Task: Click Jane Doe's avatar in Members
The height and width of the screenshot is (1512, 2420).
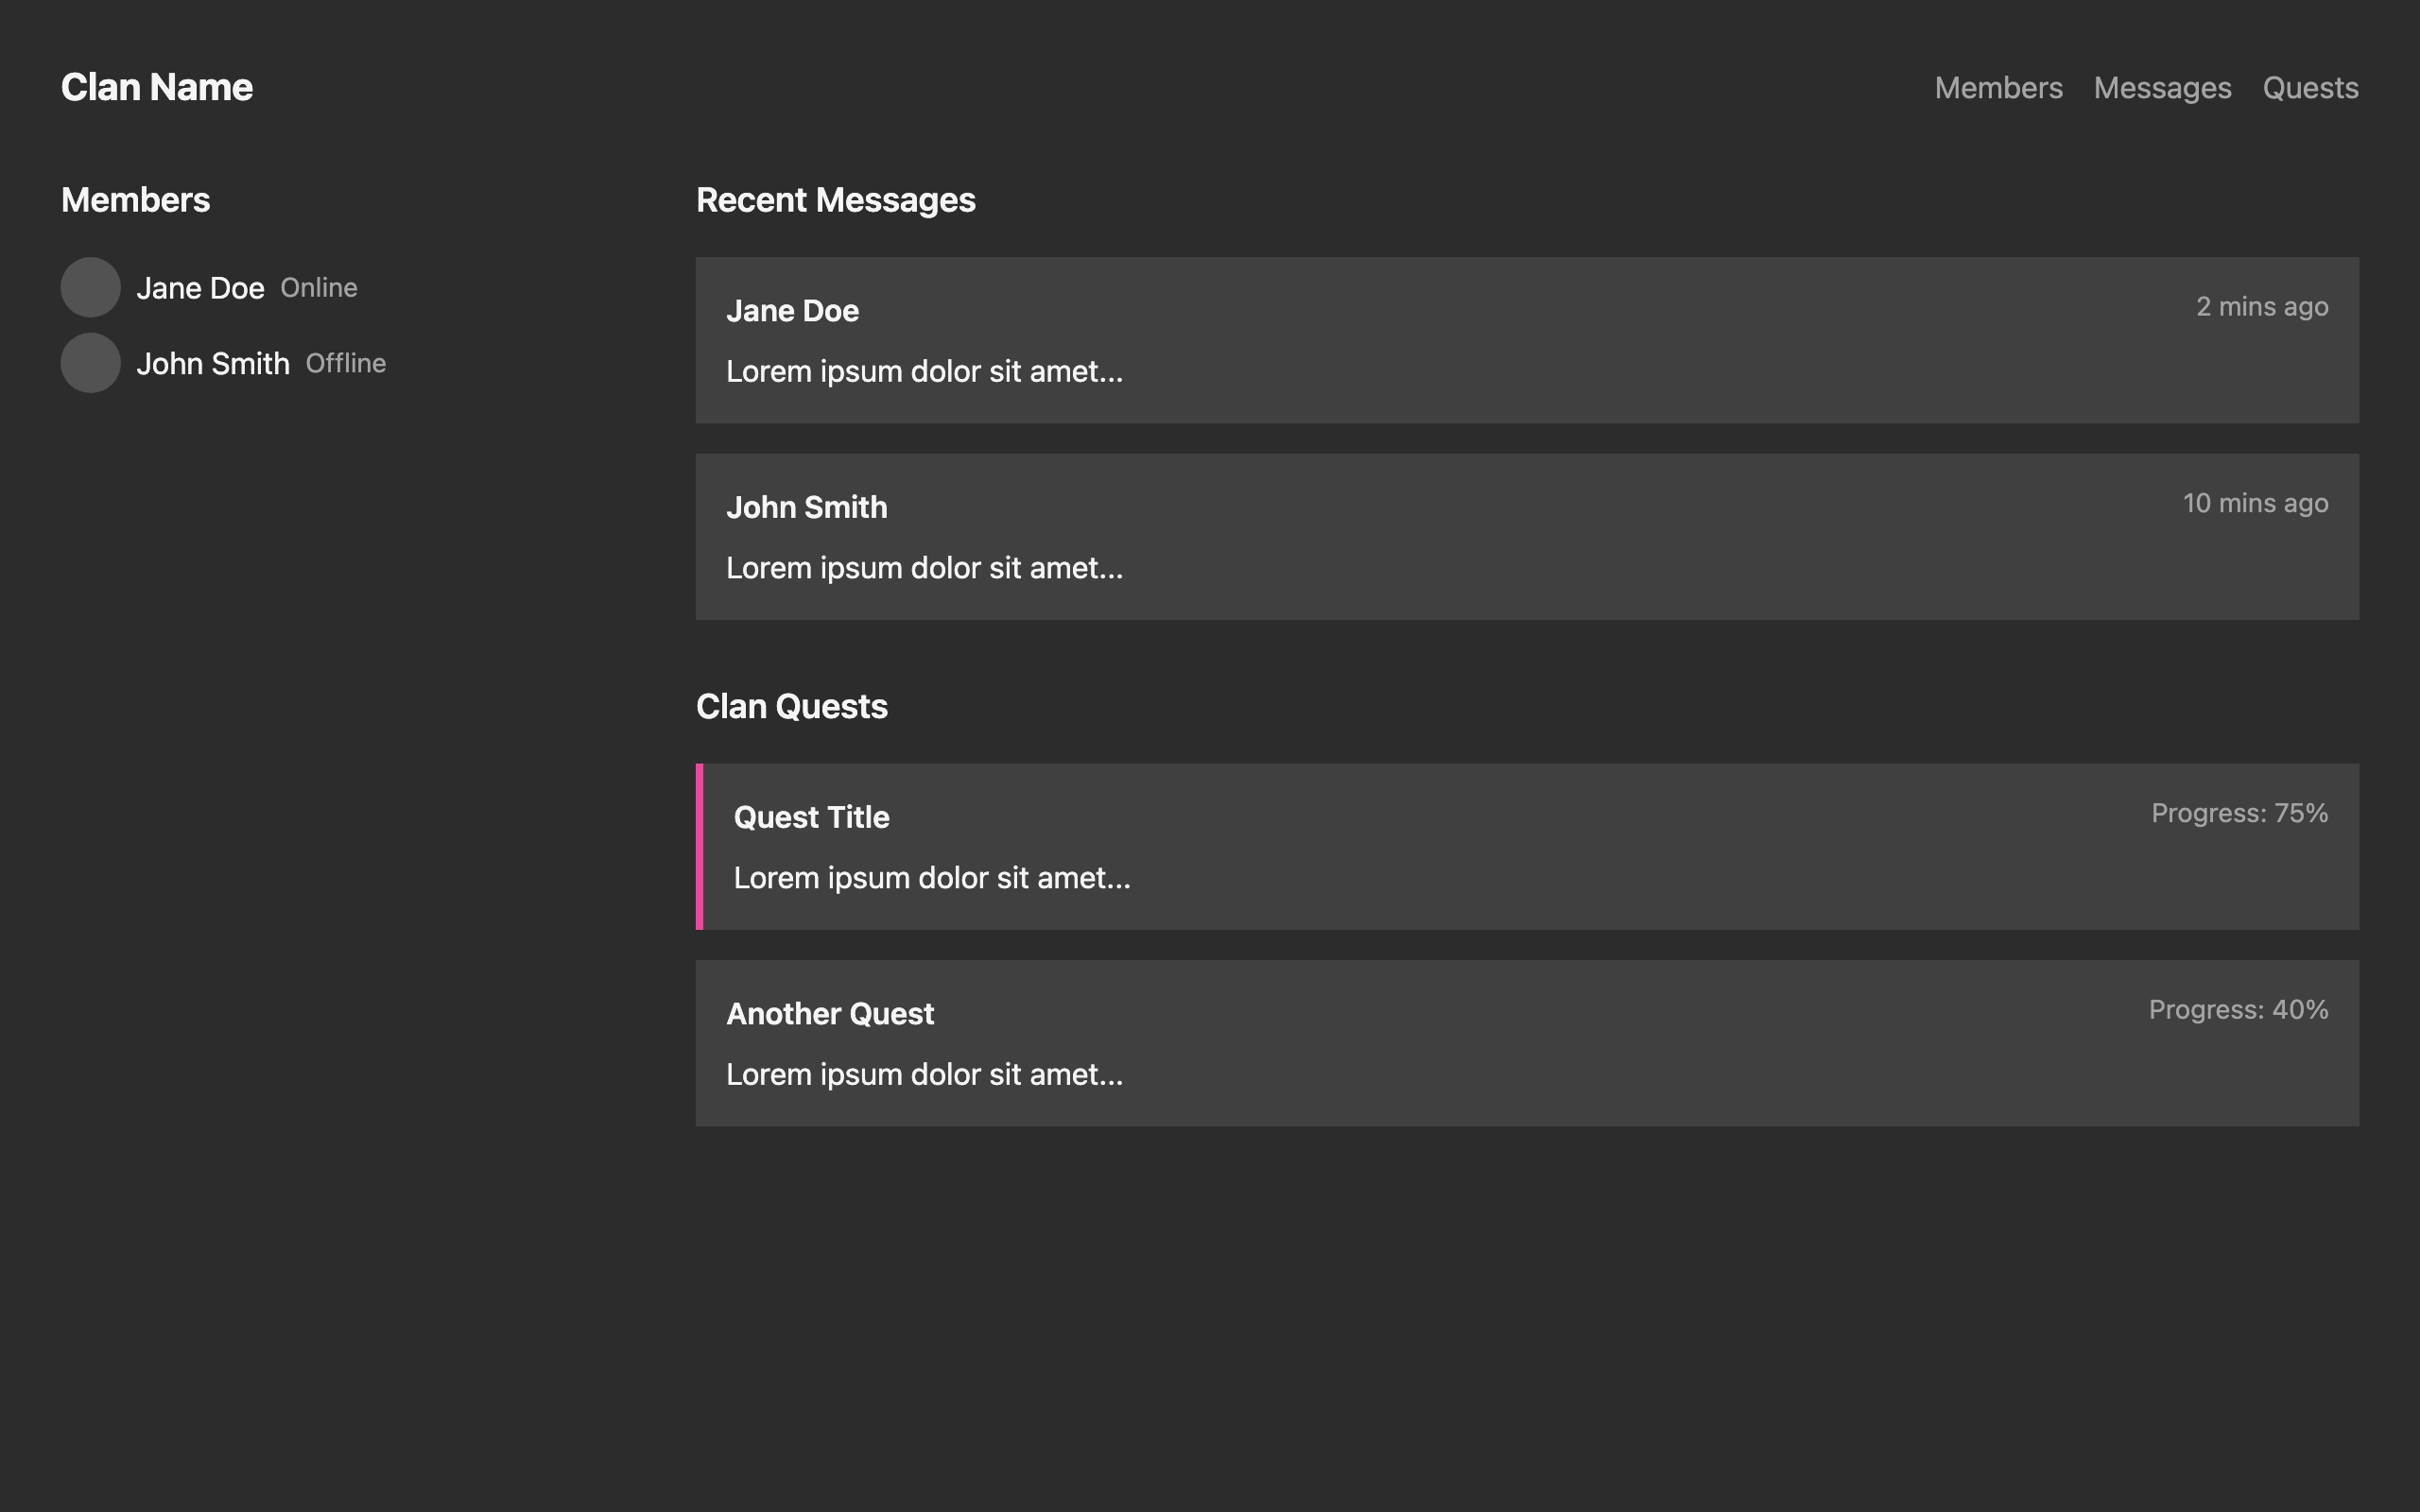Action: [x=91, y=288]
